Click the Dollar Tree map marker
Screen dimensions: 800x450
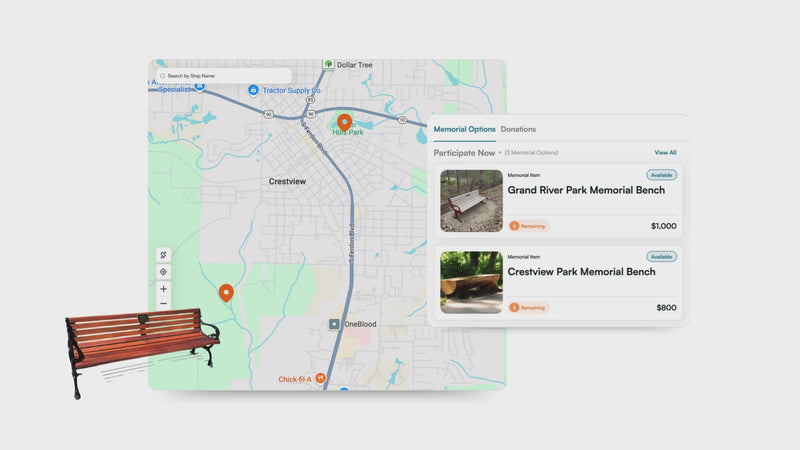click(x=328, y=65)
